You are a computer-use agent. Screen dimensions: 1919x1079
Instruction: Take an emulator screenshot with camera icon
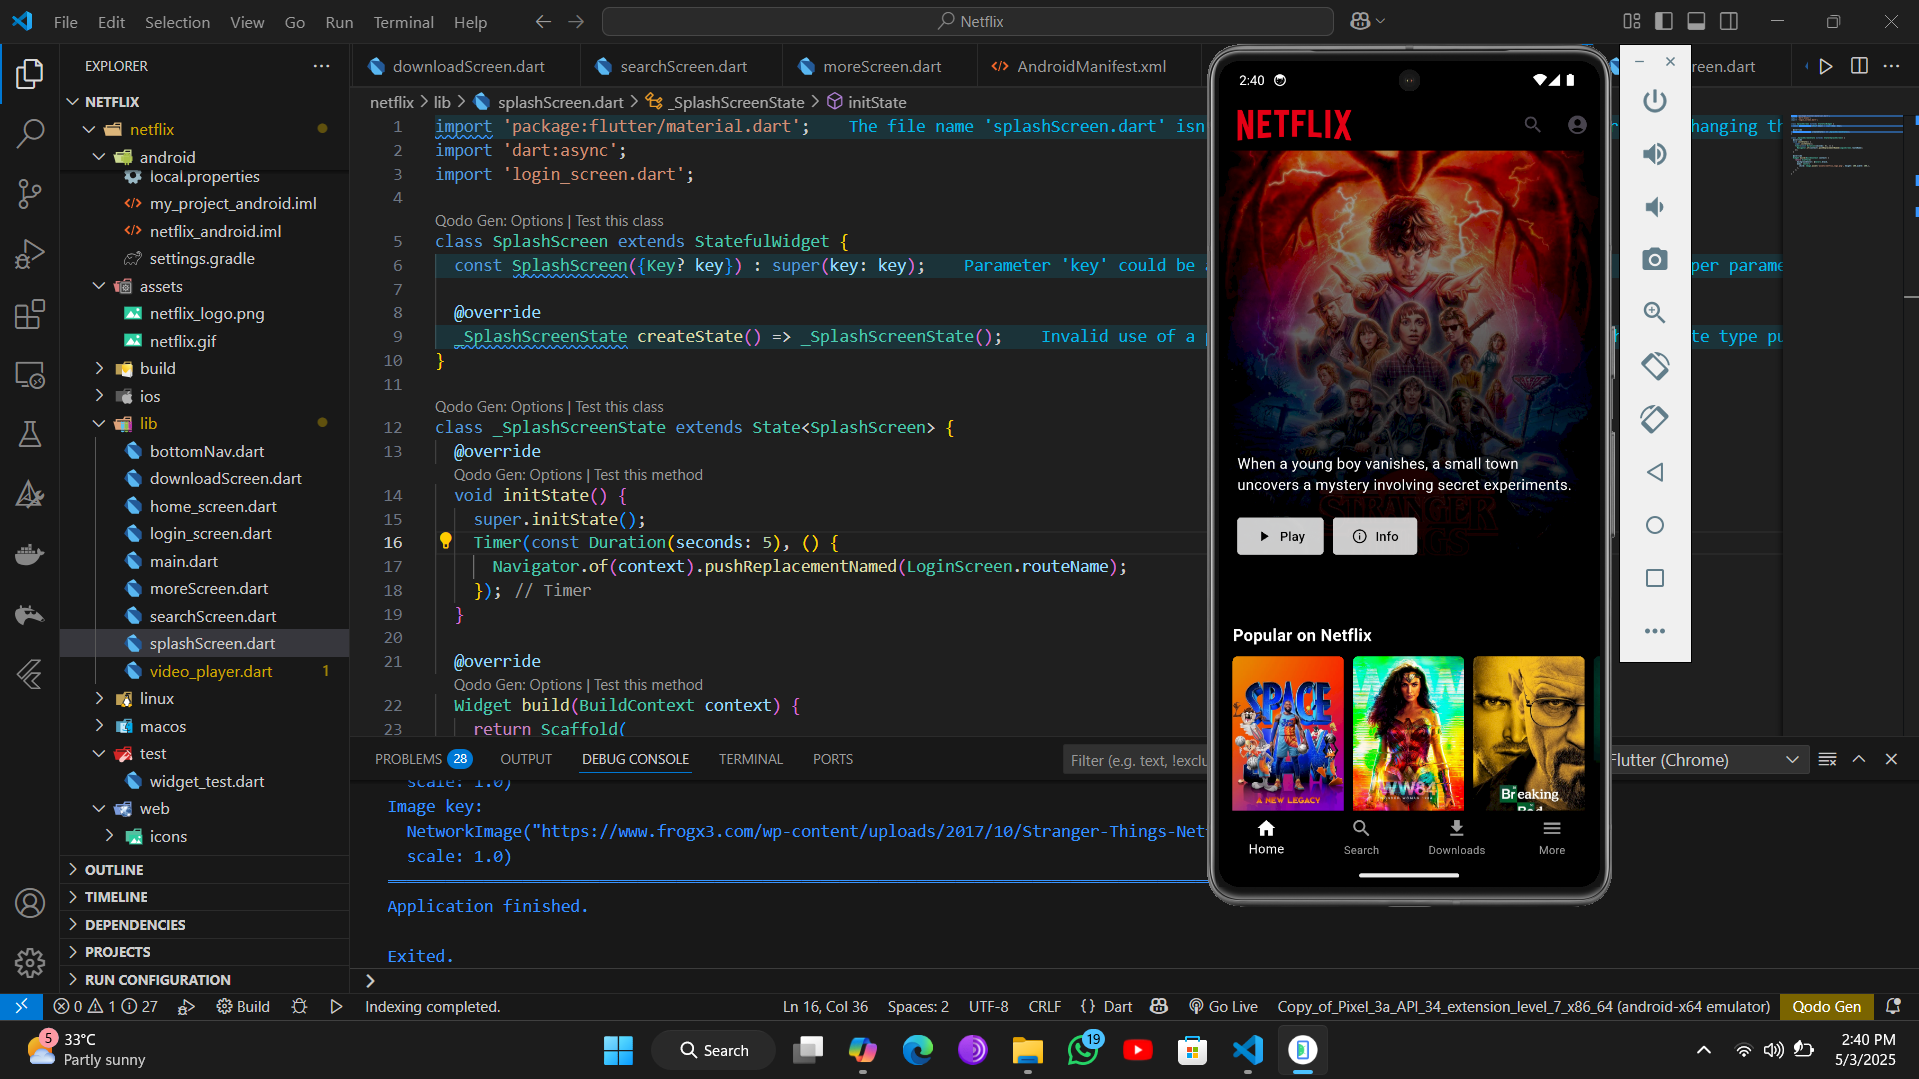tap(1654, 260)
